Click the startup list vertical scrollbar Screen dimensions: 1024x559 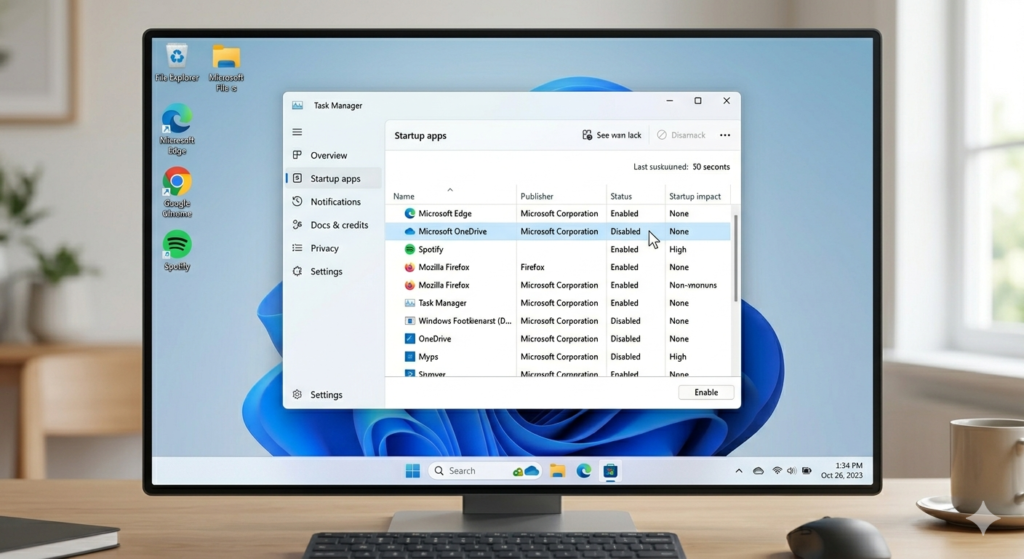point(736,258)
